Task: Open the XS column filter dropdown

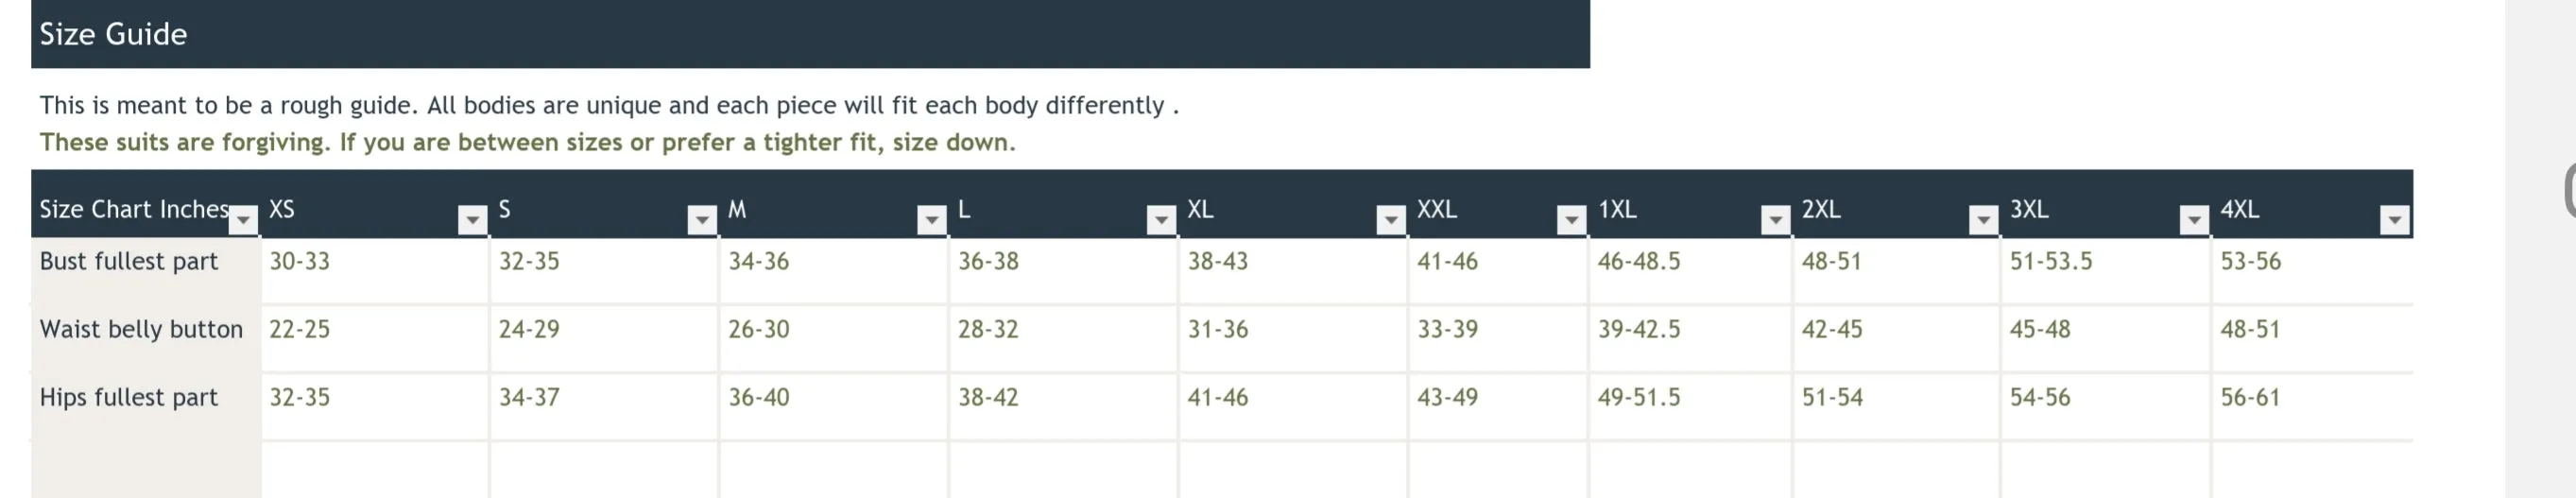Action: coord(472,220)
